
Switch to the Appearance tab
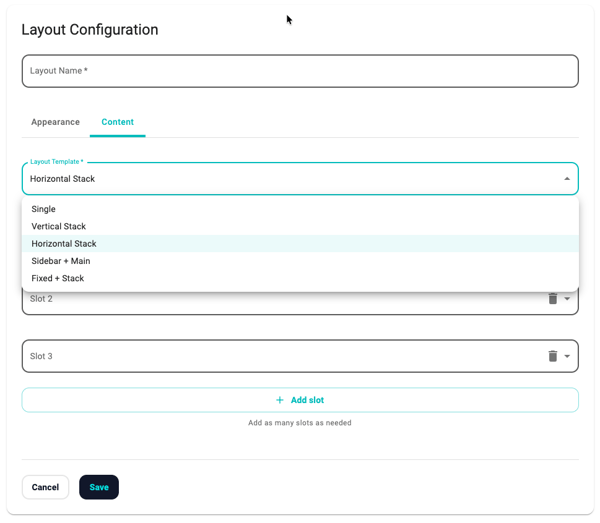55,122
